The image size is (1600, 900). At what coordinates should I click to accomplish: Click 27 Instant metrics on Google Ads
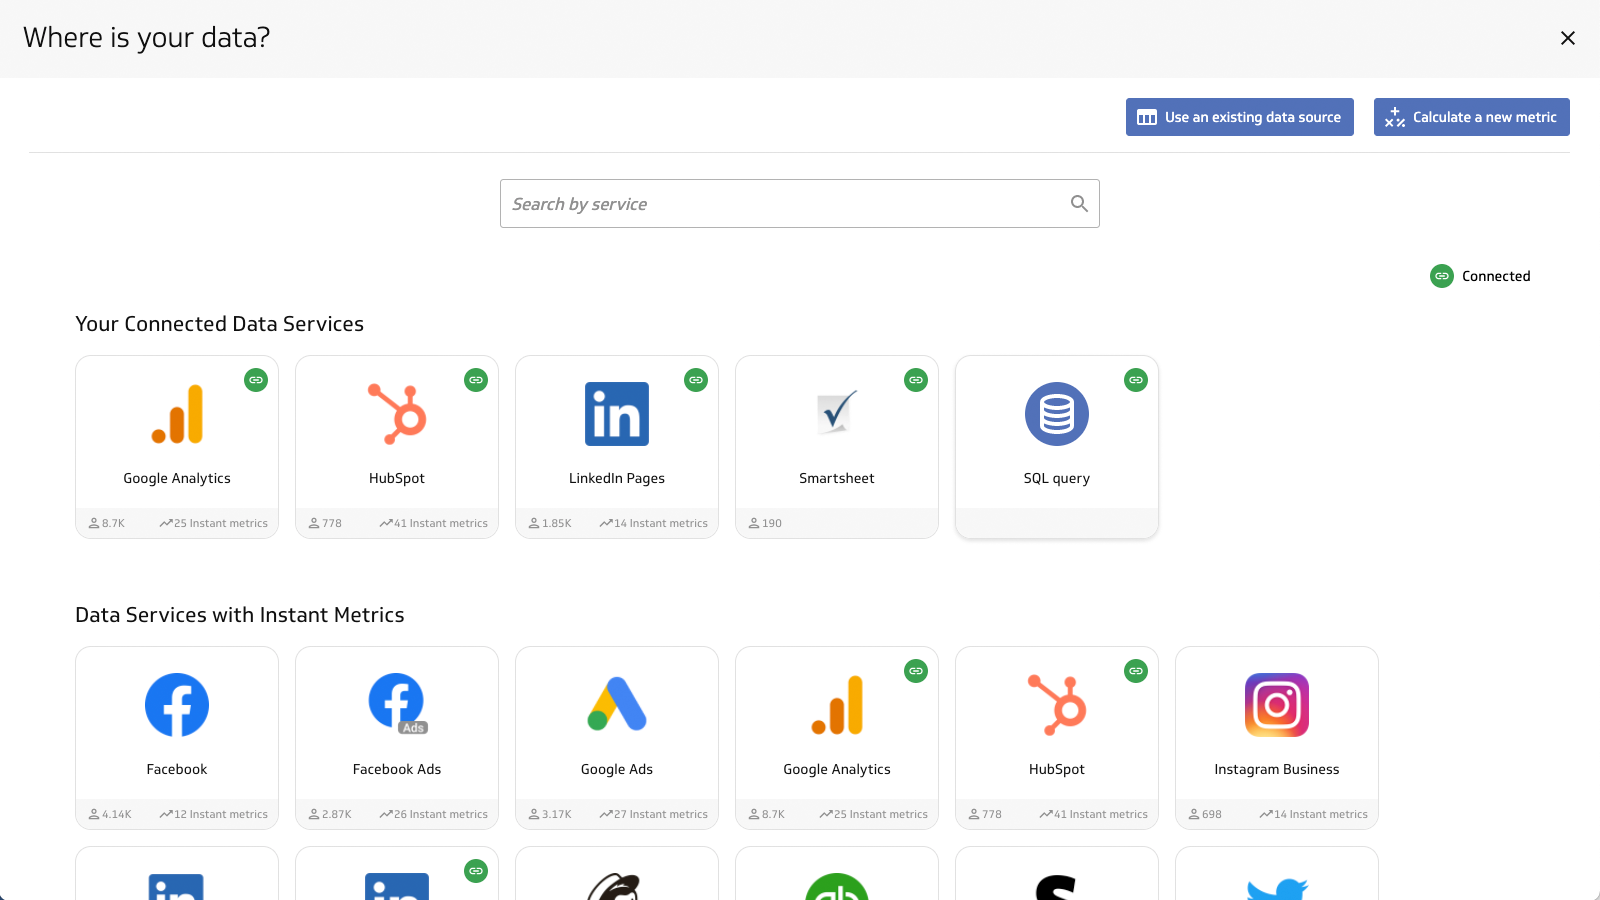[x=654, y=814]
